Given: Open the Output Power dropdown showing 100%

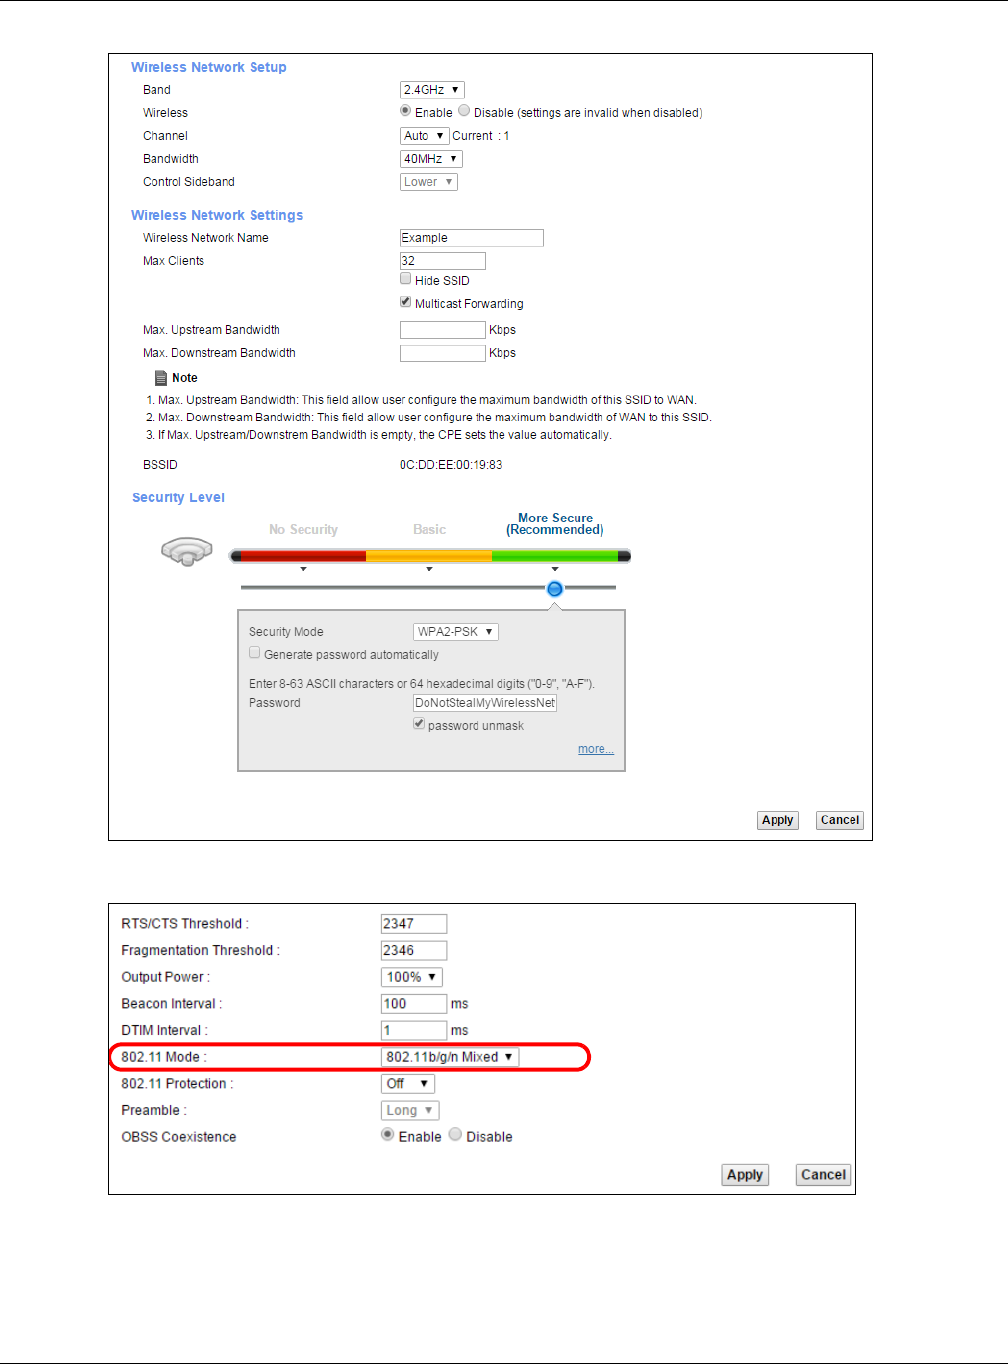Looking at the screenshot, I should click(412, 977).
